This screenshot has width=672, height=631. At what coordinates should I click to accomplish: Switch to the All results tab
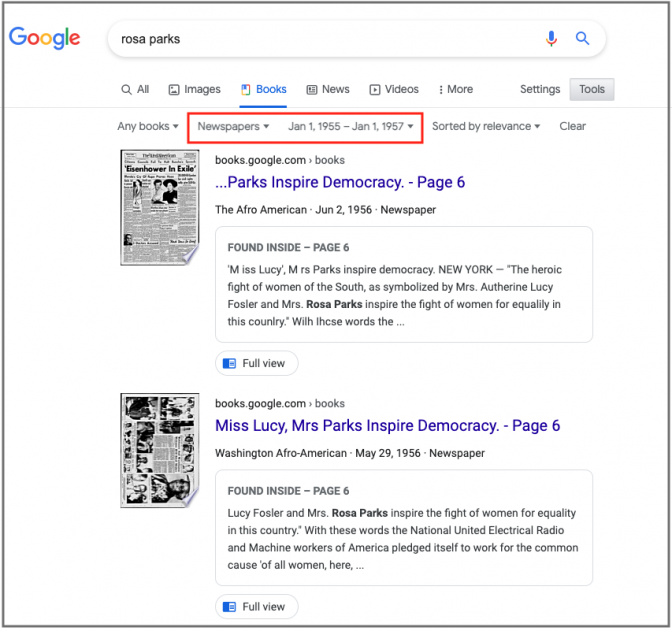pyautogui.click(x=135, y=89)
